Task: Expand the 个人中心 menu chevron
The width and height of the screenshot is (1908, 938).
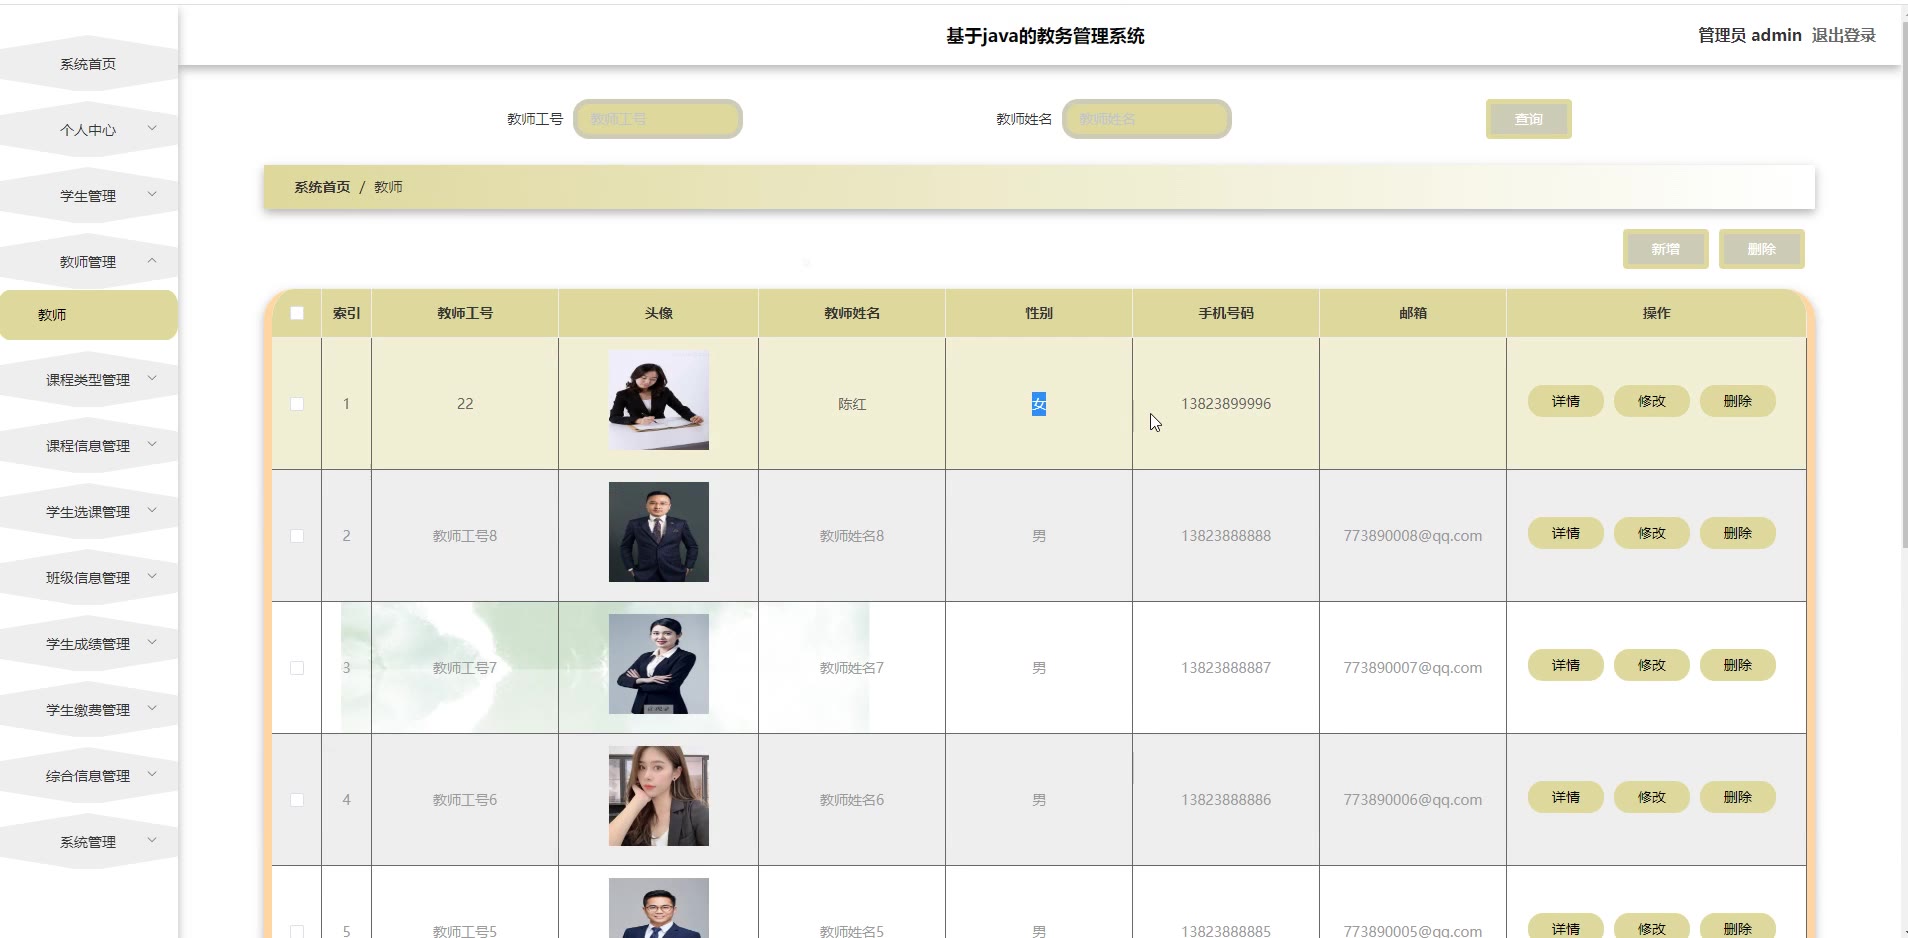Action: click(152, 128)
